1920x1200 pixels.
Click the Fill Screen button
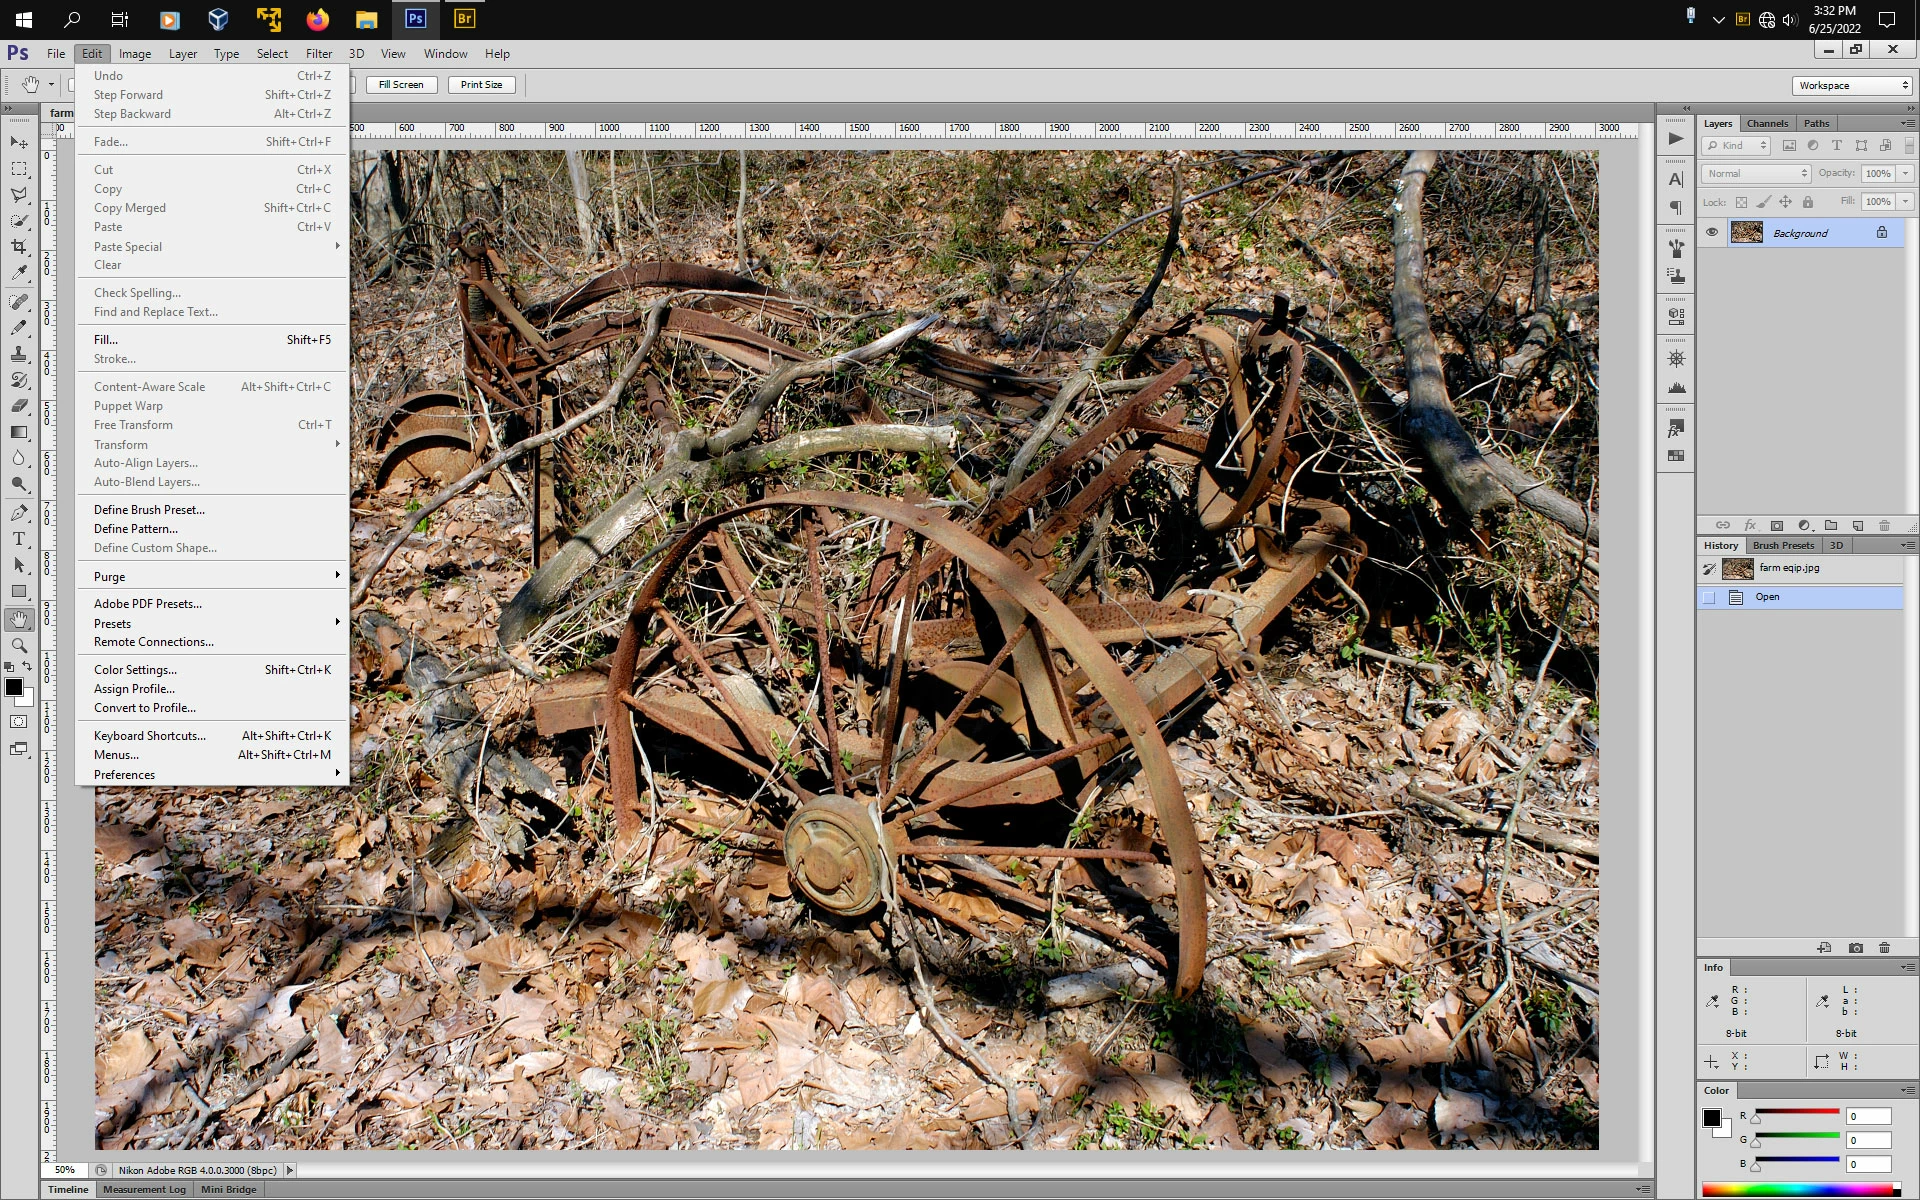click(401, 85)
